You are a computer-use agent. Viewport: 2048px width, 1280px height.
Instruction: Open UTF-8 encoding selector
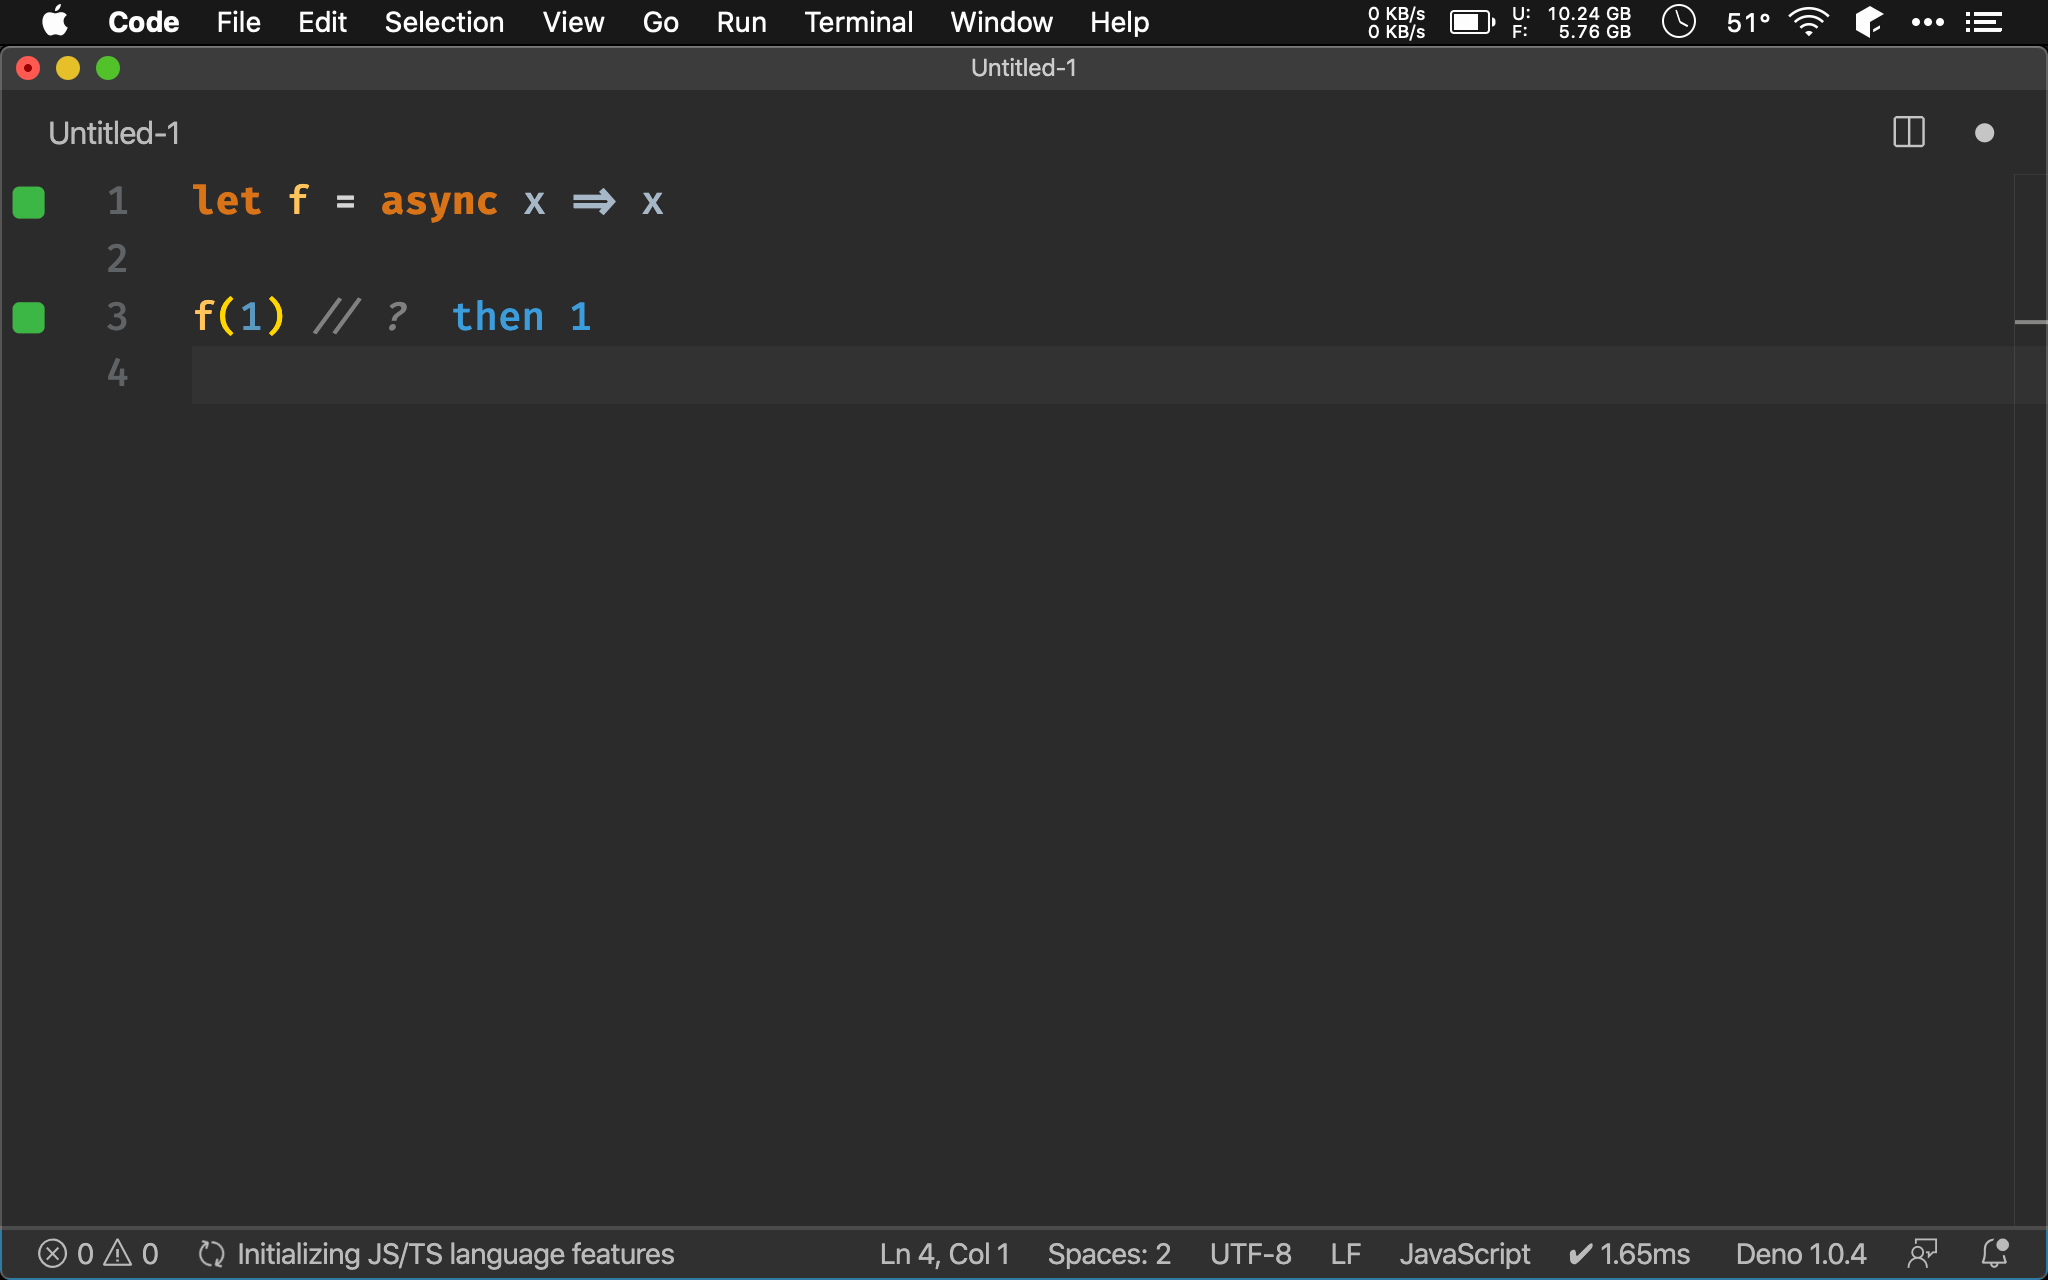pos(1250,1254)
